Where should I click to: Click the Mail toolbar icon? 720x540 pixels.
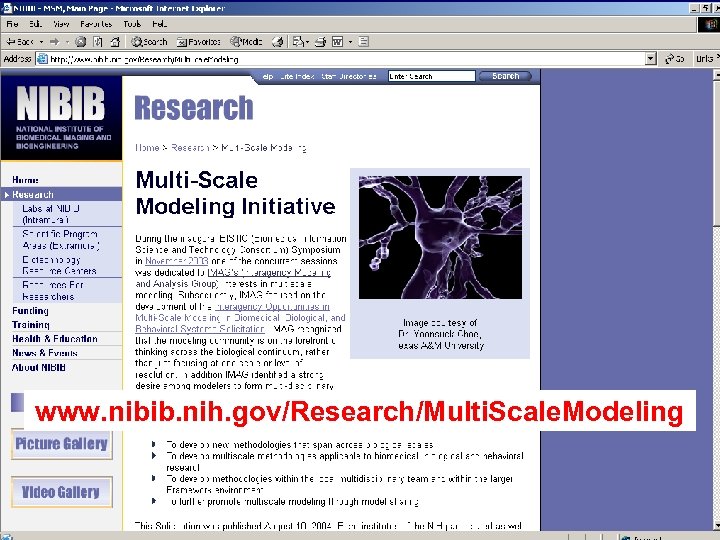[x=298, y=42]
